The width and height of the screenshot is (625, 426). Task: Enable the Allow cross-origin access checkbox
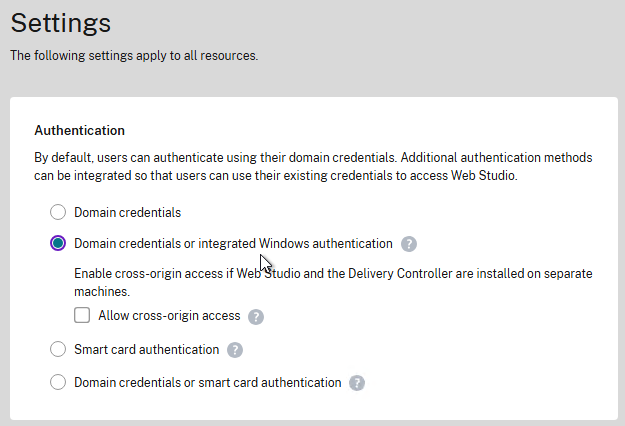tap(83, 316)
